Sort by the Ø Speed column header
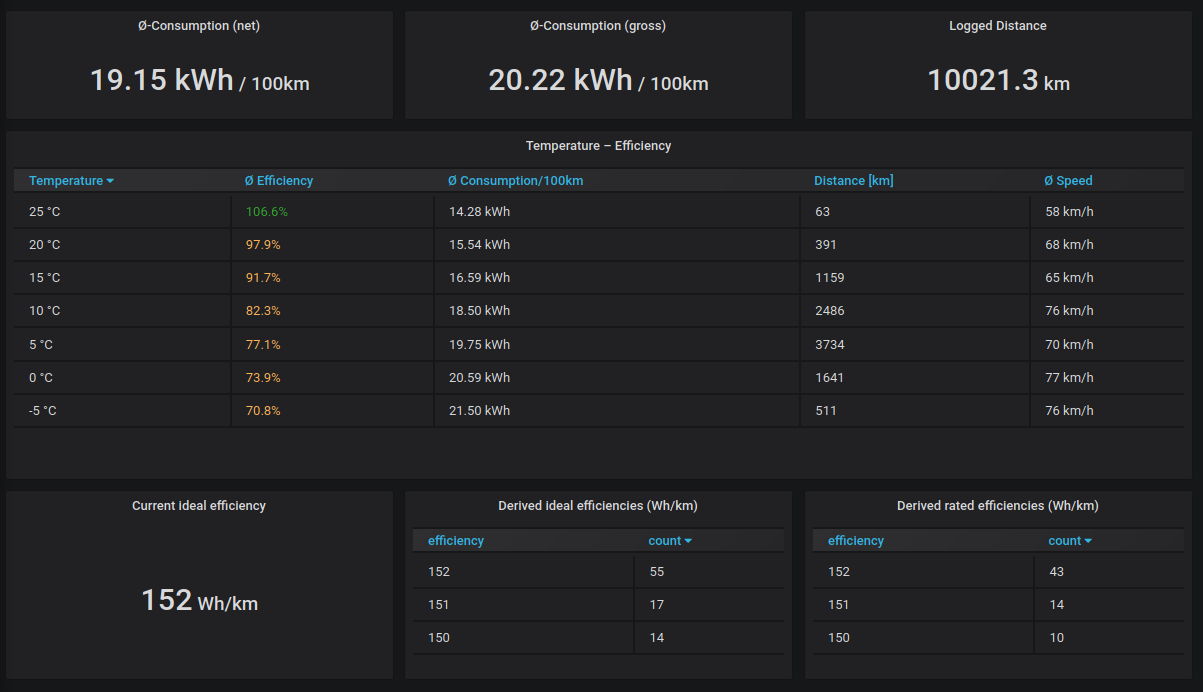The image size is (1203, 692). pos(1068,181)
